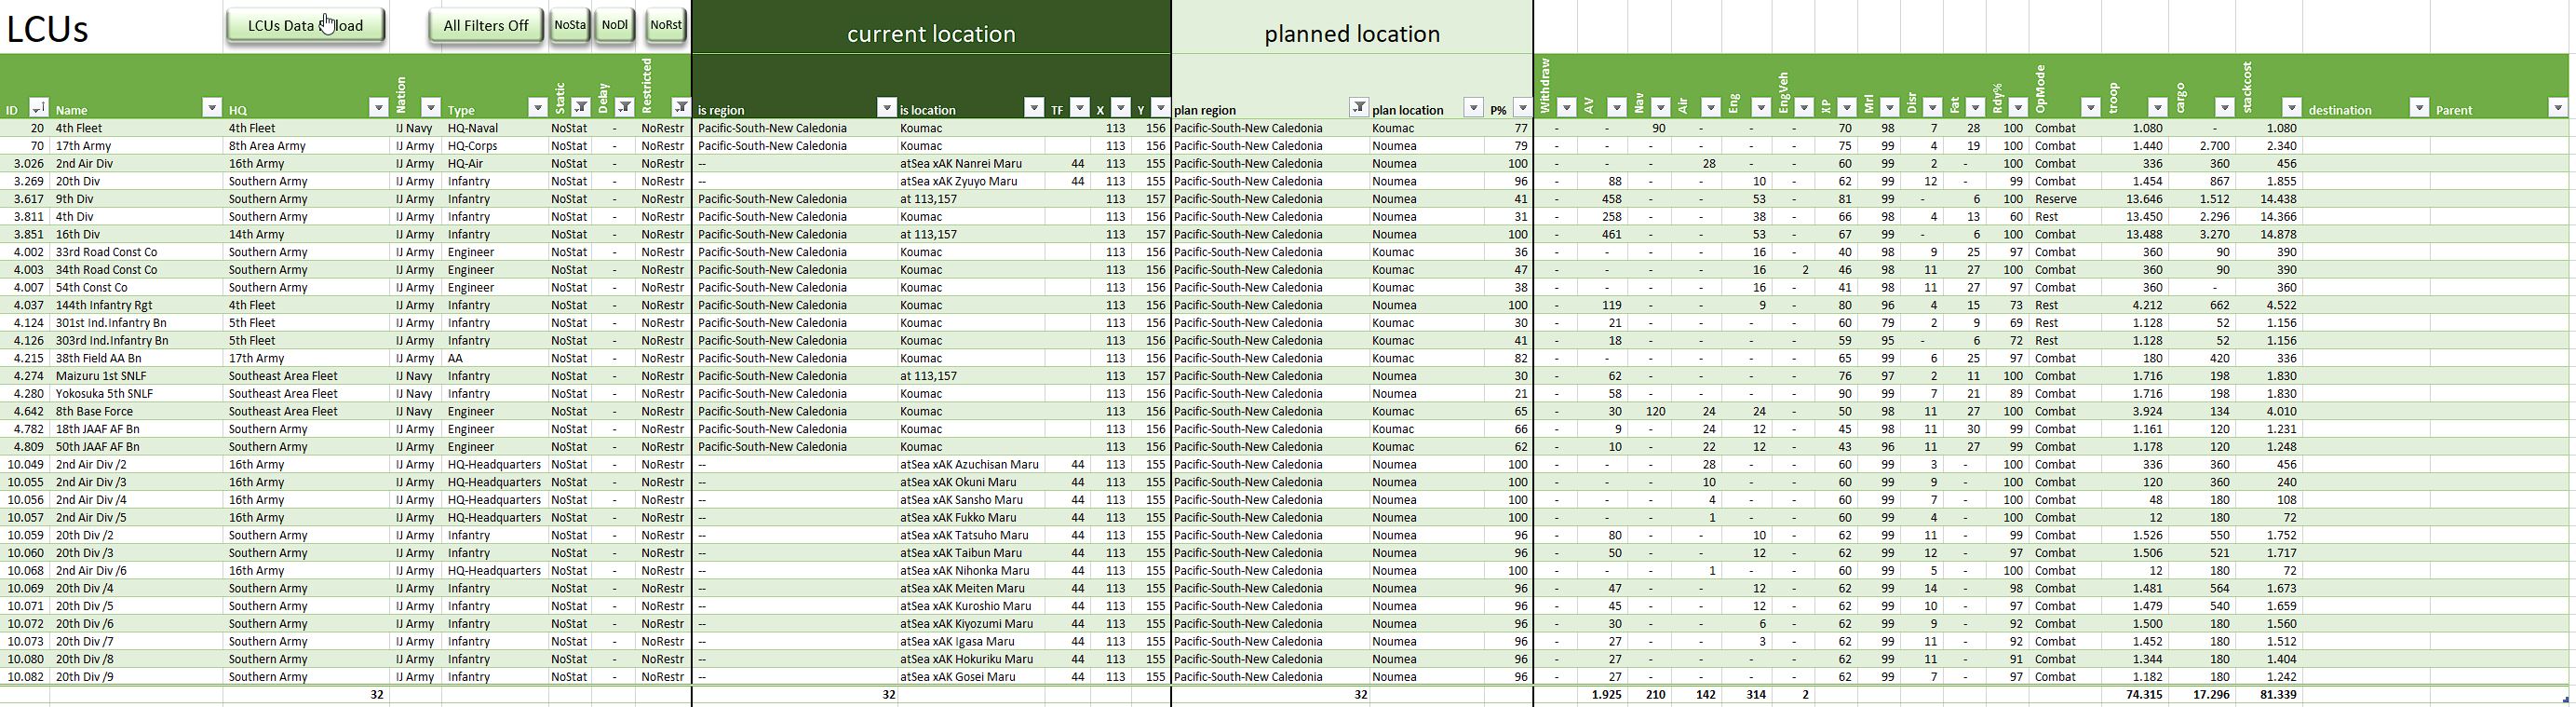This screenshot has height=707, width=2576.
Task: Open the Type column filter dropdown
Action: (x=535, y=108)
